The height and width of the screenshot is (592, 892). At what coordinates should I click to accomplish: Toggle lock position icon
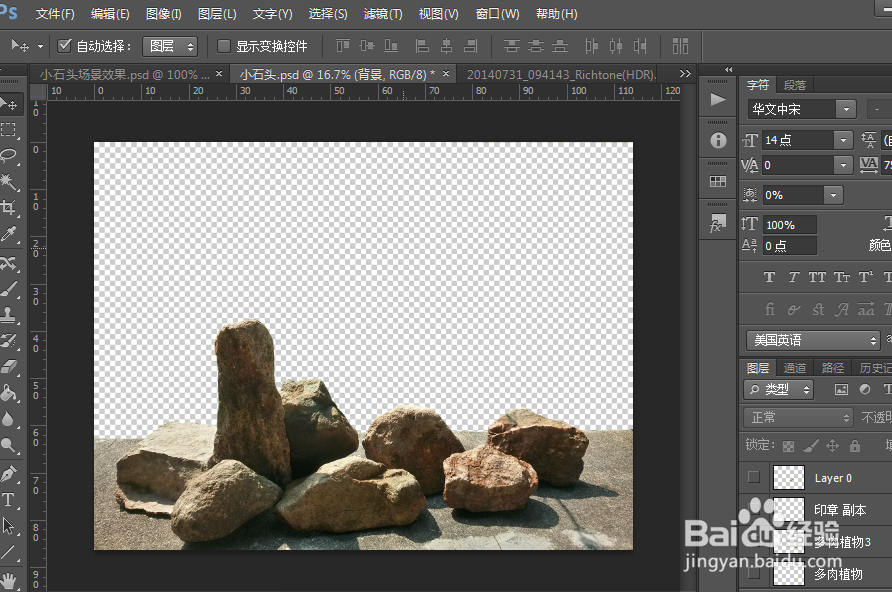tap(832, 446)
